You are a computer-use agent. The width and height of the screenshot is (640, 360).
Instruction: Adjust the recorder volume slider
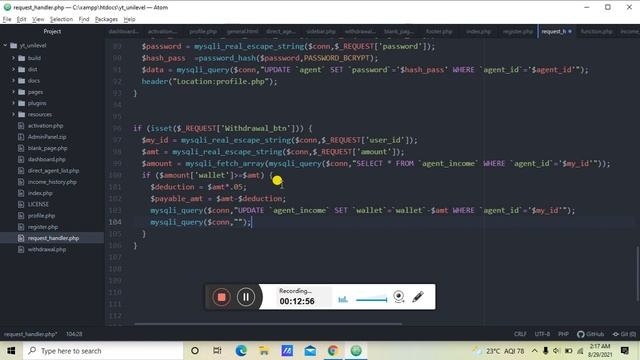coord(371,300)
